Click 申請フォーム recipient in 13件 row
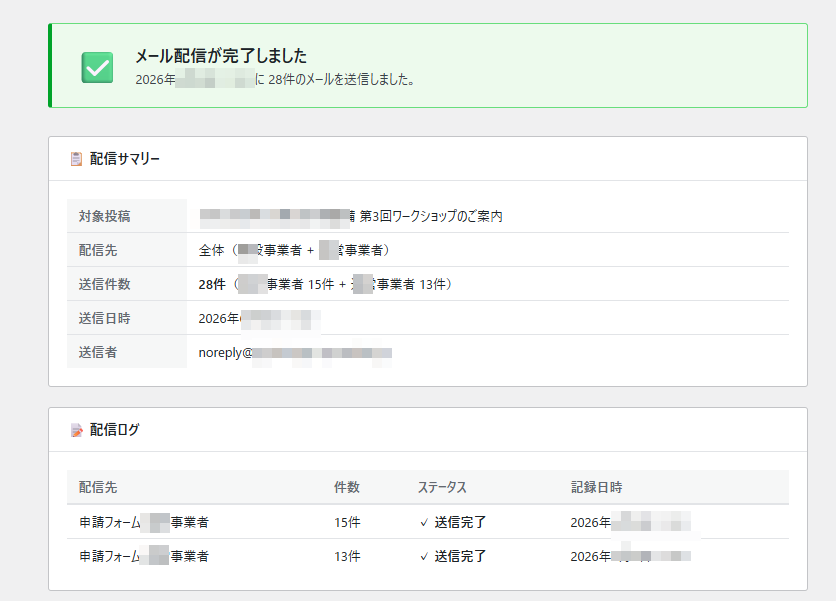836x601 pixels. 144,556
